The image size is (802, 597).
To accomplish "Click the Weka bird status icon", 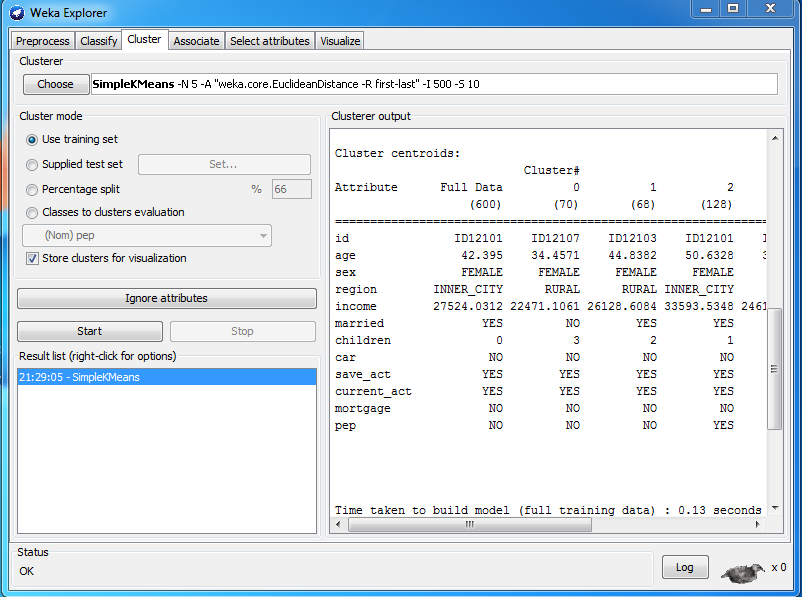I will 743,572.
